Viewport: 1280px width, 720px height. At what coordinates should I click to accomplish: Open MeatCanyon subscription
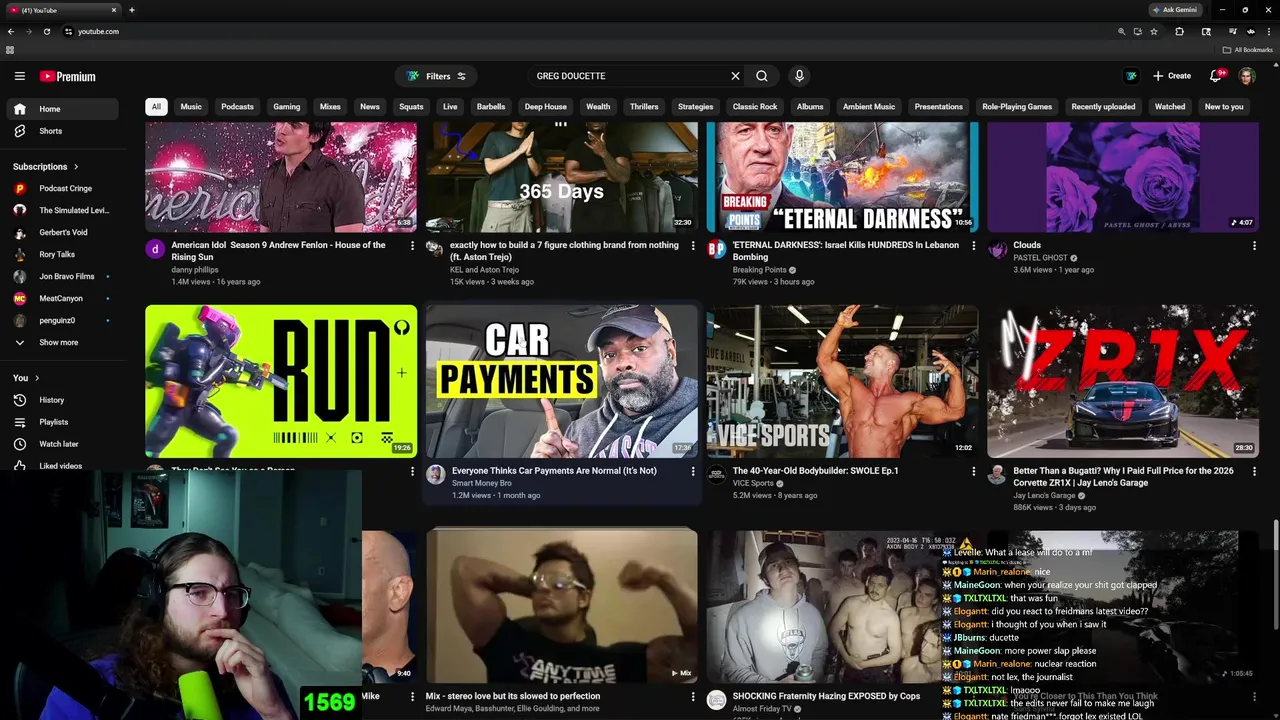click(62, 298)
